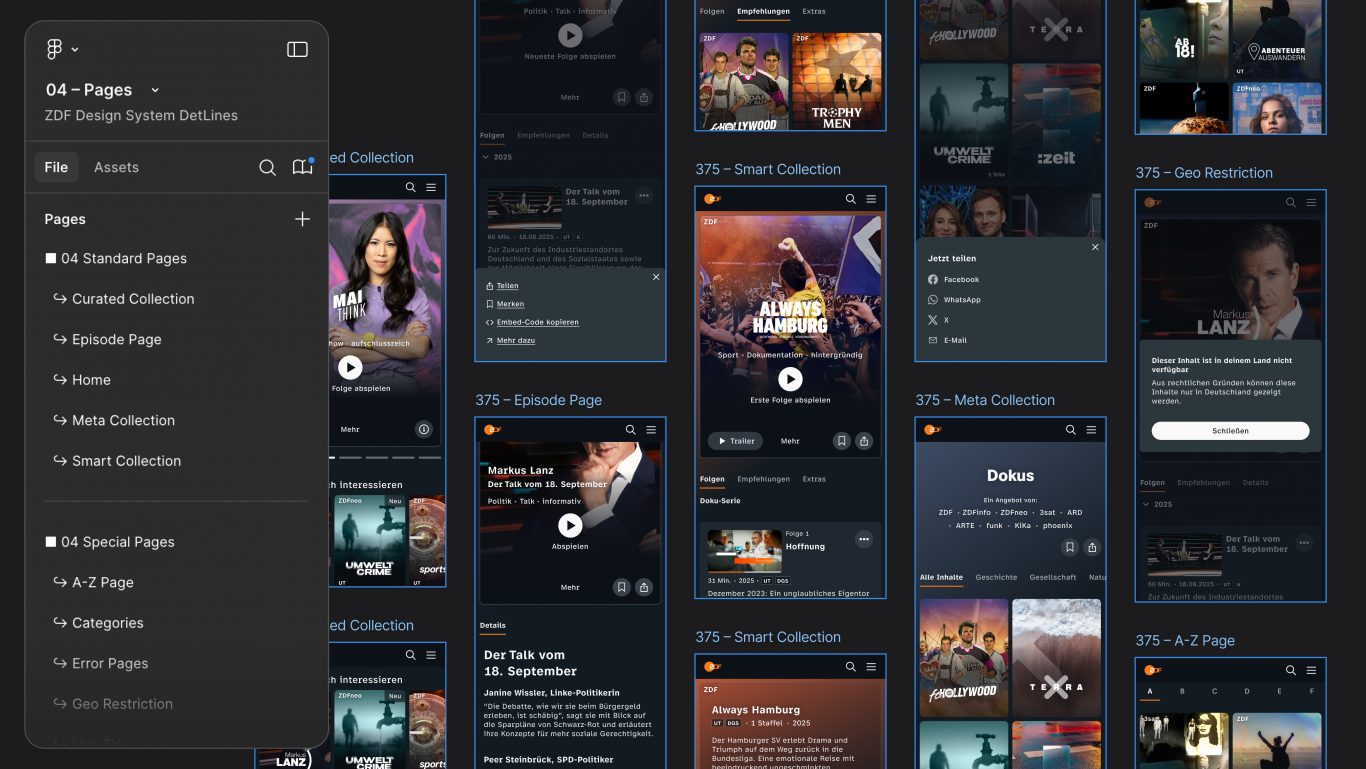Close the 'Jetzt teilen' share sheet
This screenshot has height=769, width=1366.
pos(1095,247)
